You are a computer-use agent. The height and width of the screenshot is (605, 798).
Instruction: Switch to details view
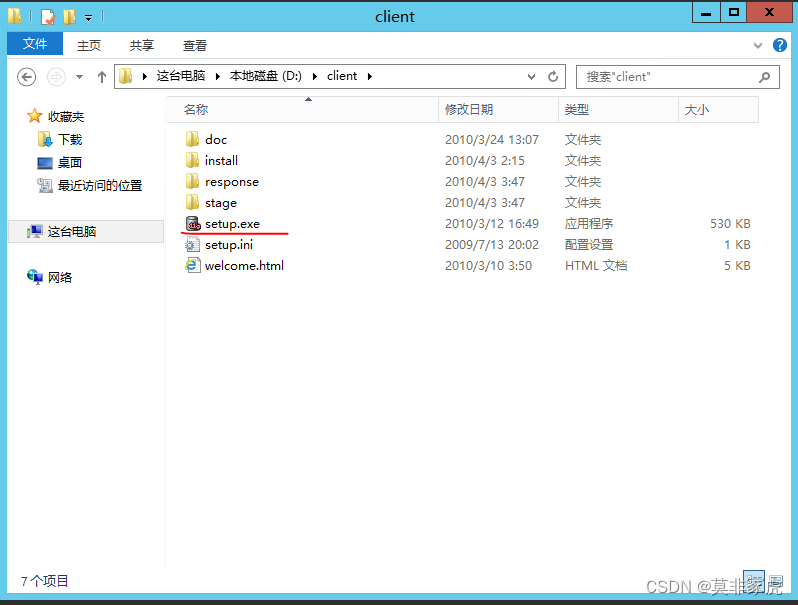pyautogui.click(x=754, y=581)
